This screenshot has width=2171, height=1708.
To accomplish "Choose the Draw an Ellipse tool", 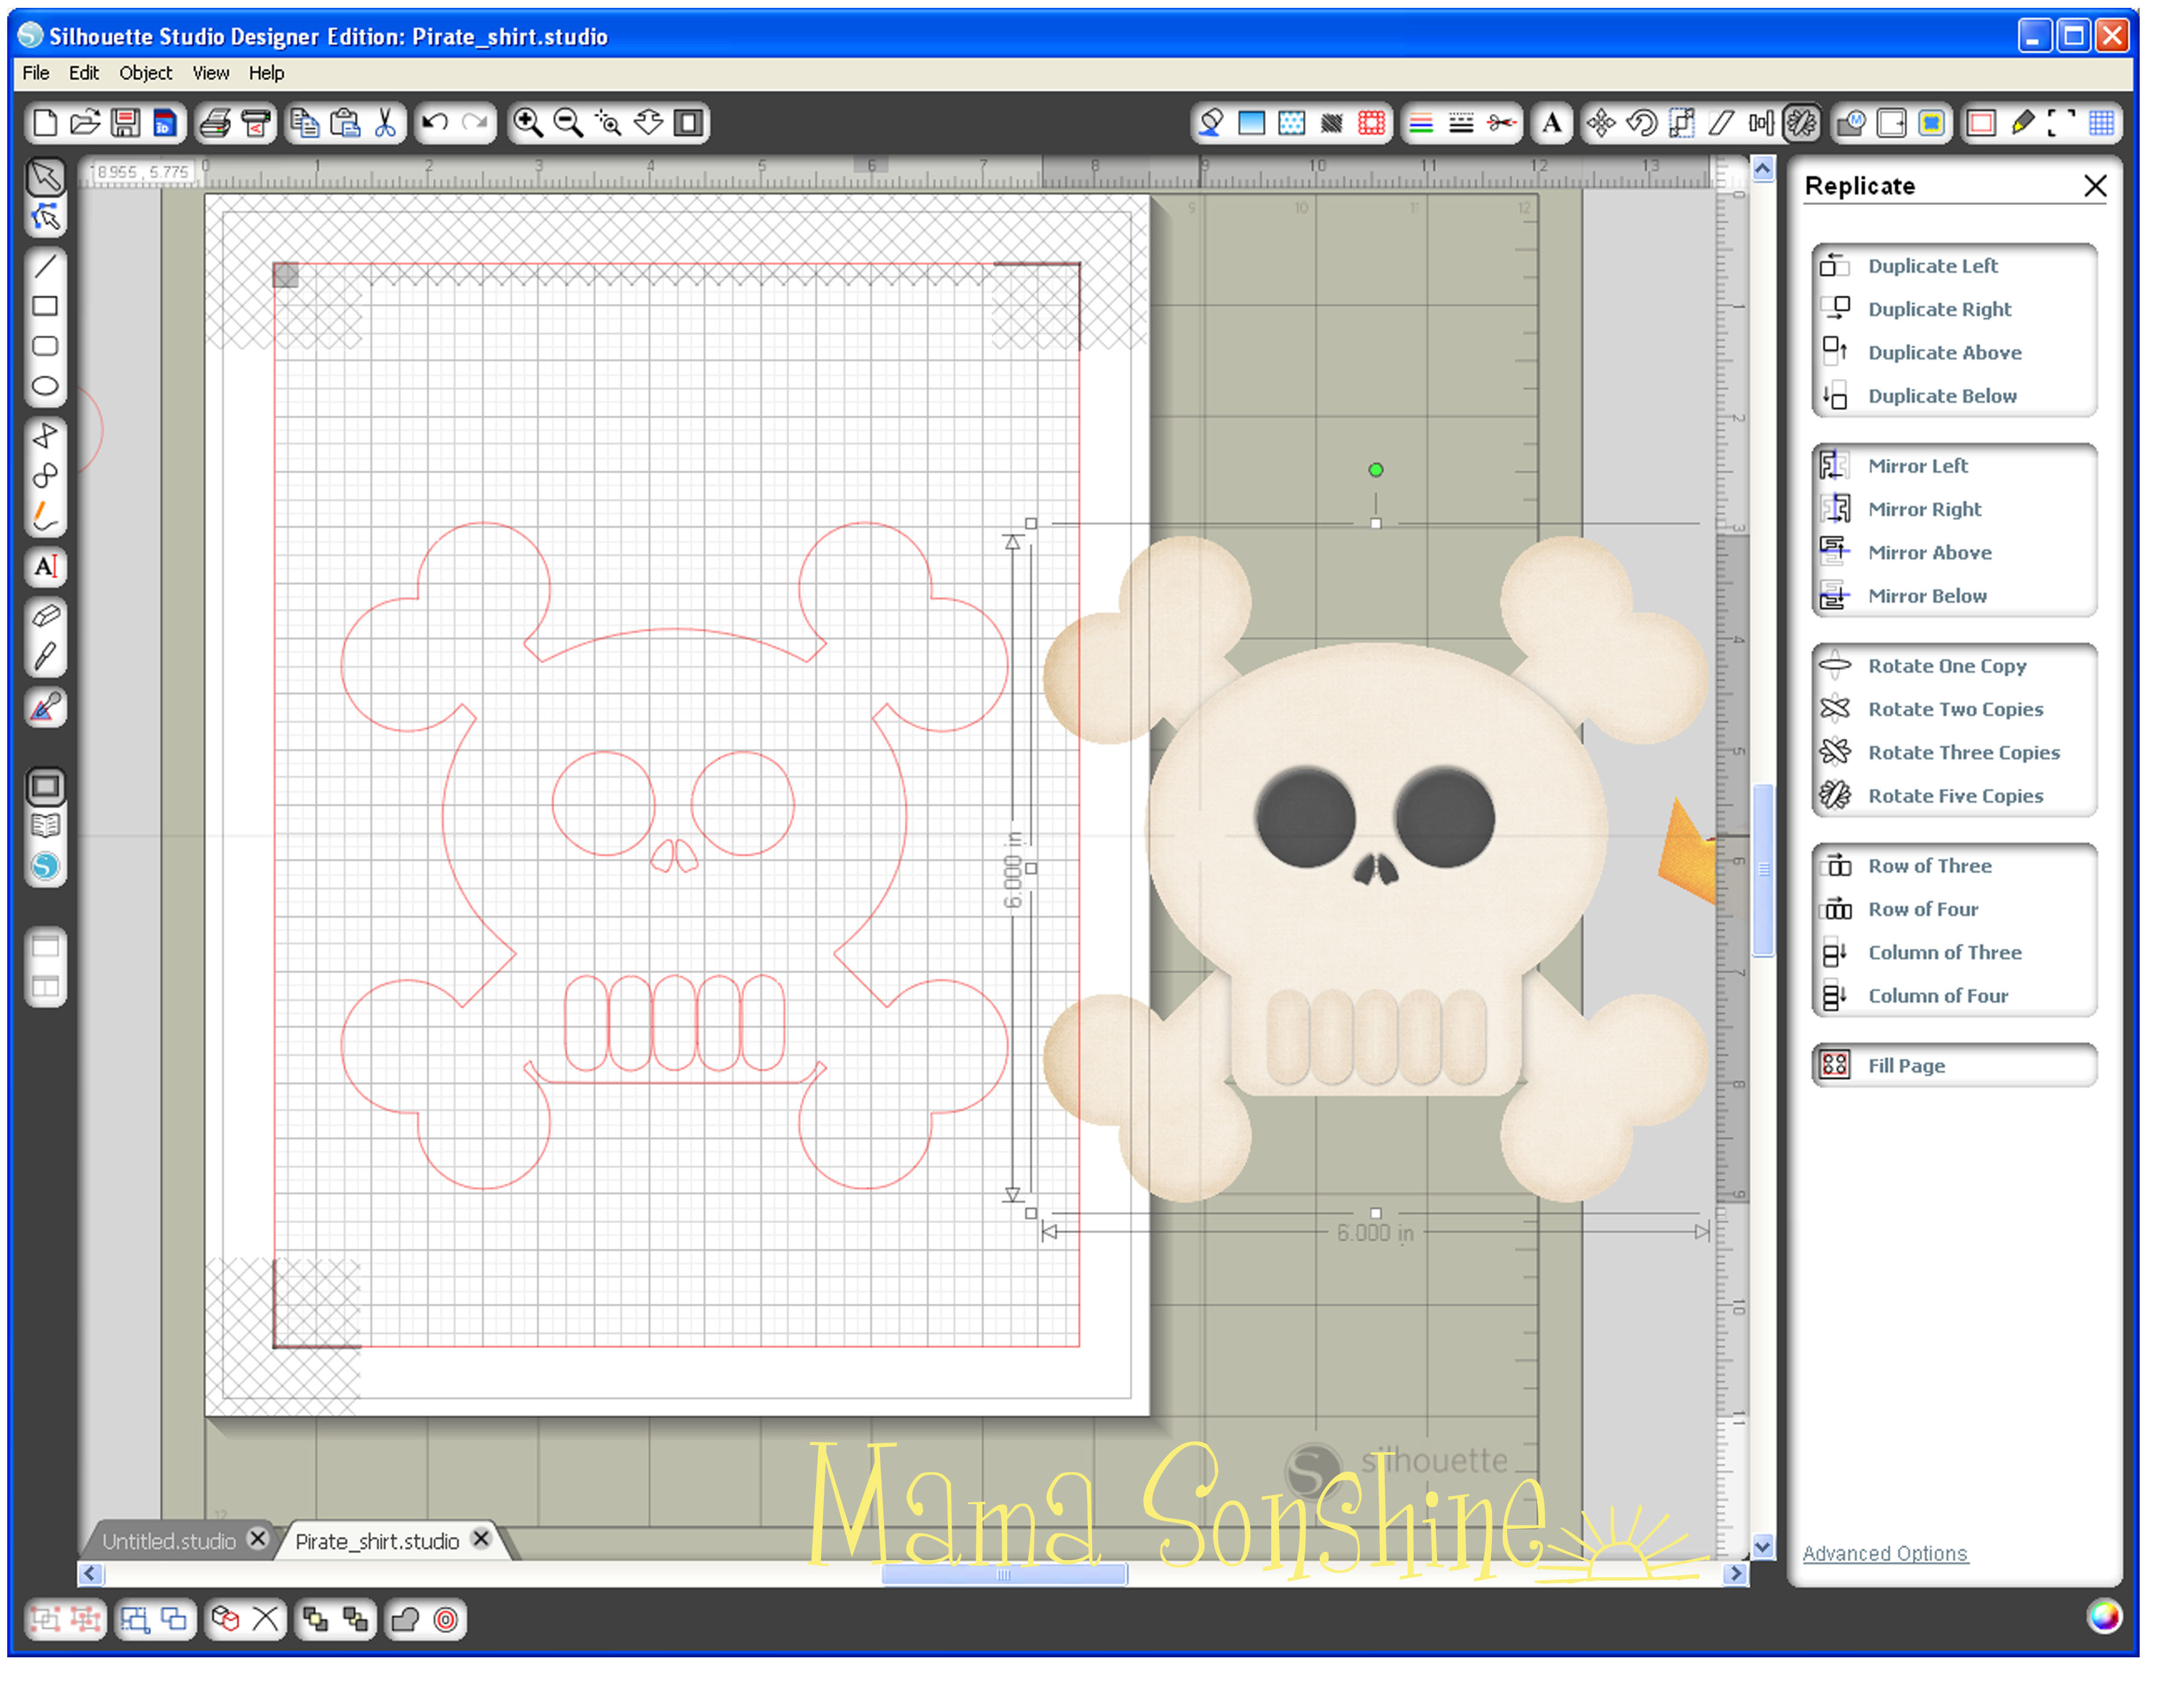I will coord(45,387).
